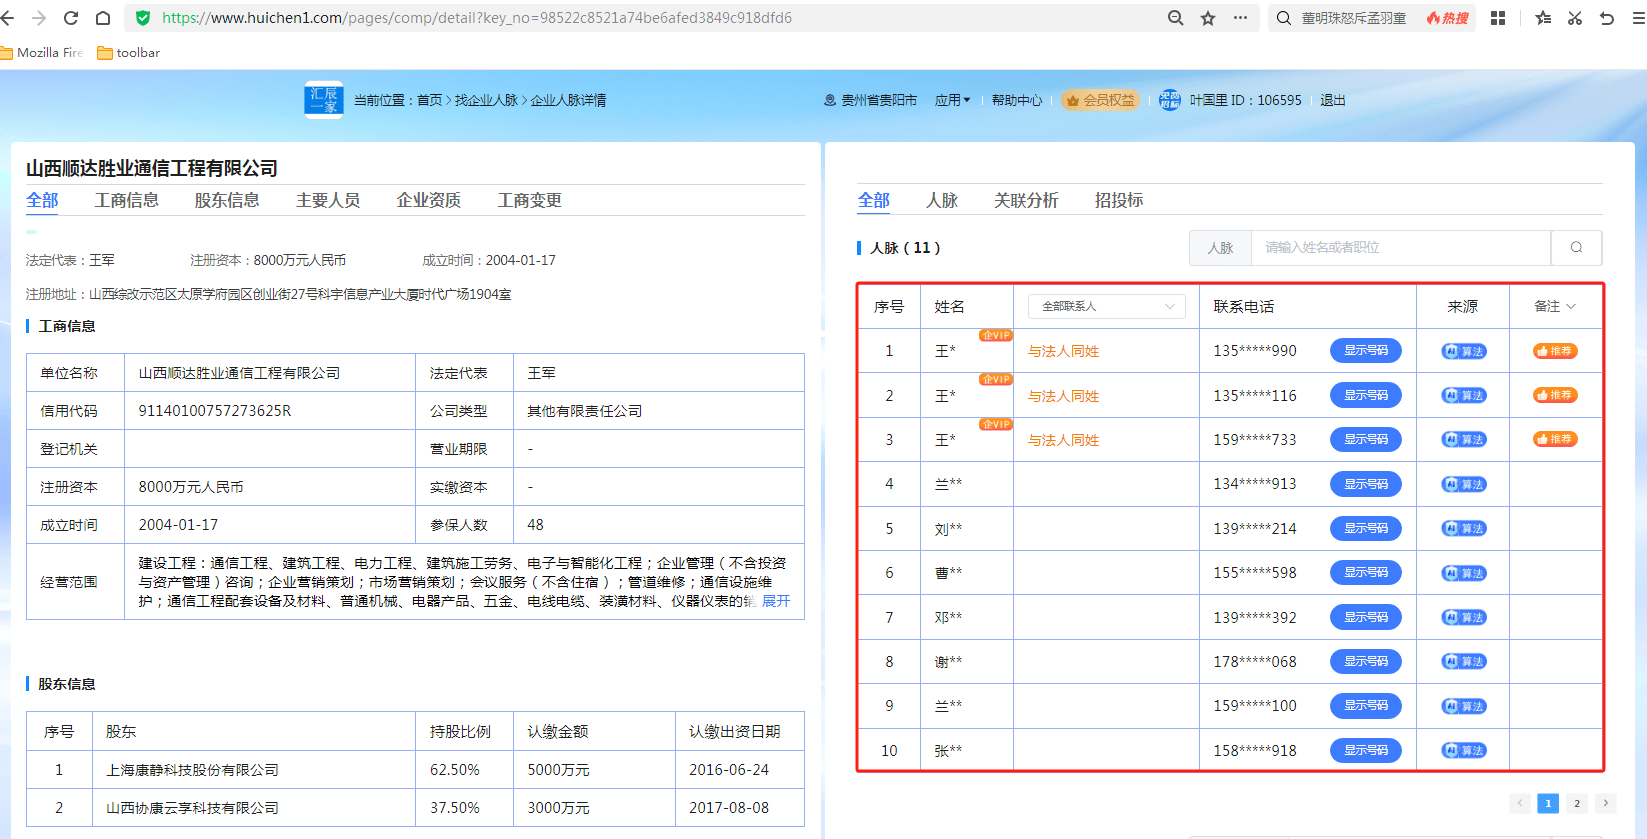Switch to the 股东信息 tab

(227, 200)
